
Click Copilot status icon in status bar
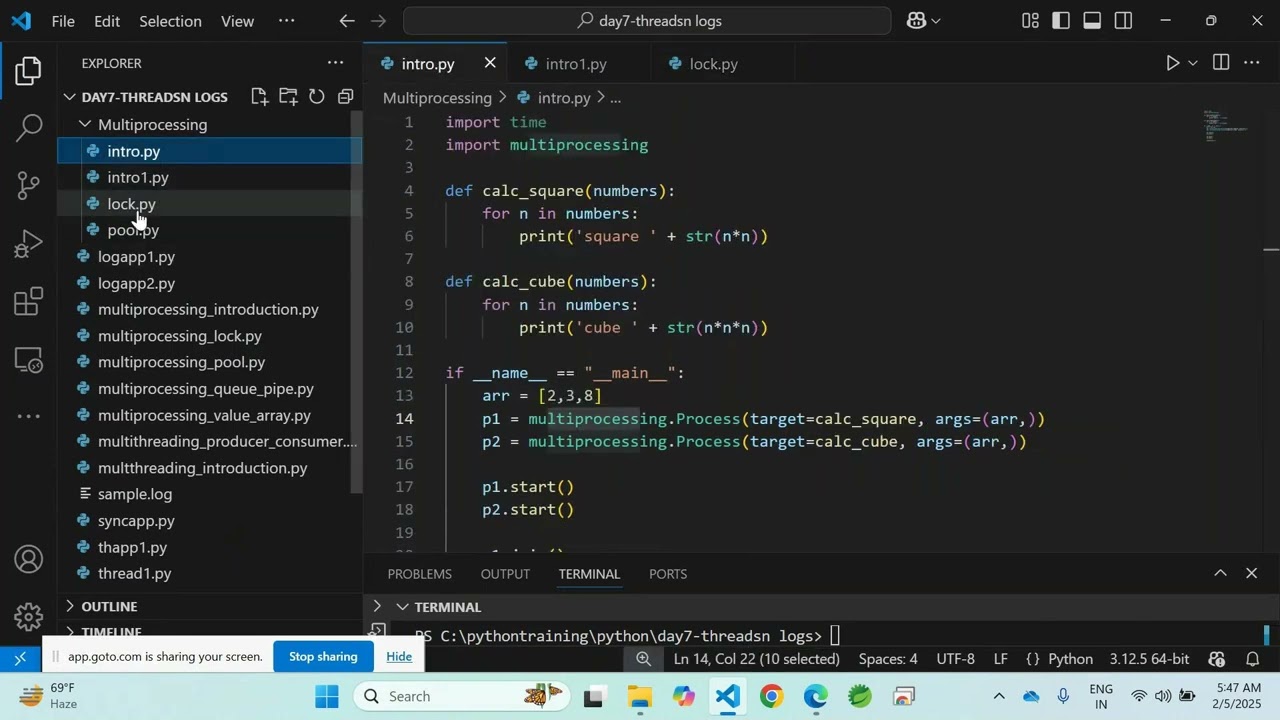click(1217, 659)
